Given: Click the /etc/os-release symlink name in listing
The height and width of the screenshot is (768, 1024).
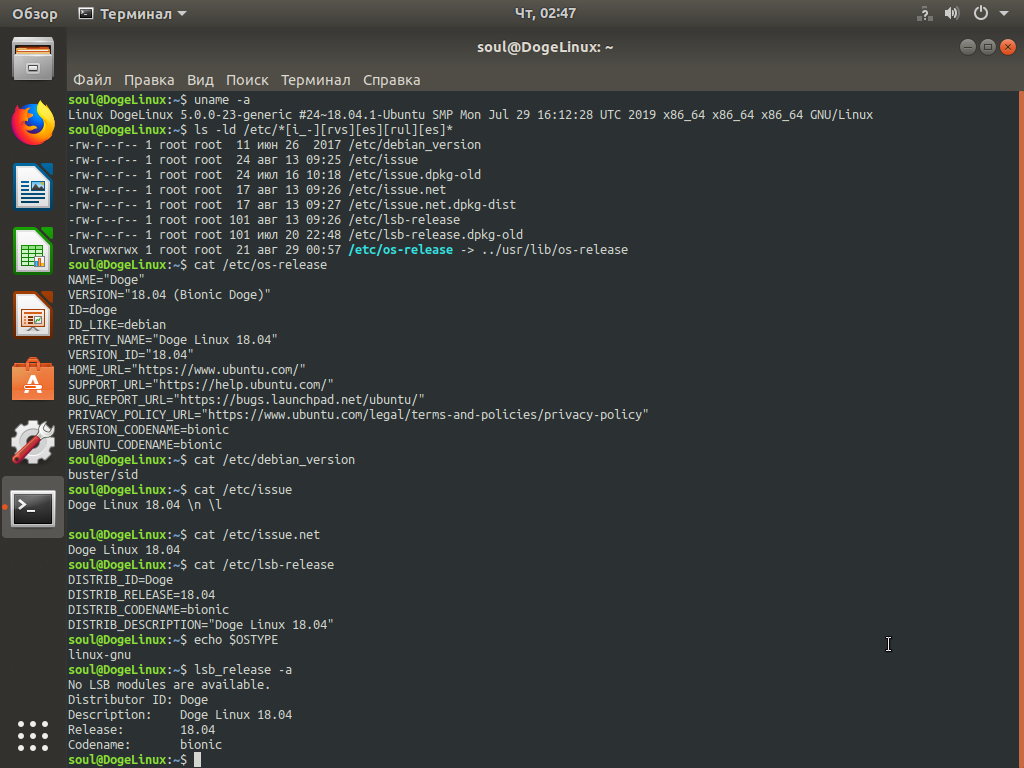Looking at the screenshot, I should (400, 249).
